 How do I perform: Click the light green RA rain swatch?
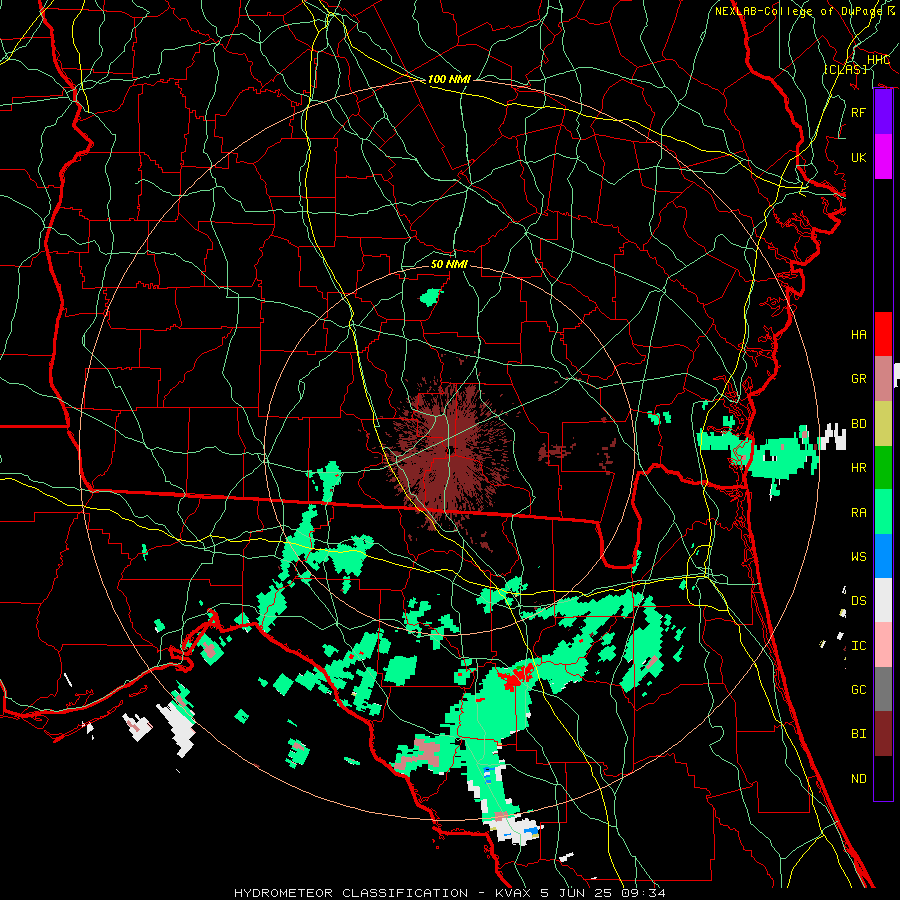tap(883, 512)
